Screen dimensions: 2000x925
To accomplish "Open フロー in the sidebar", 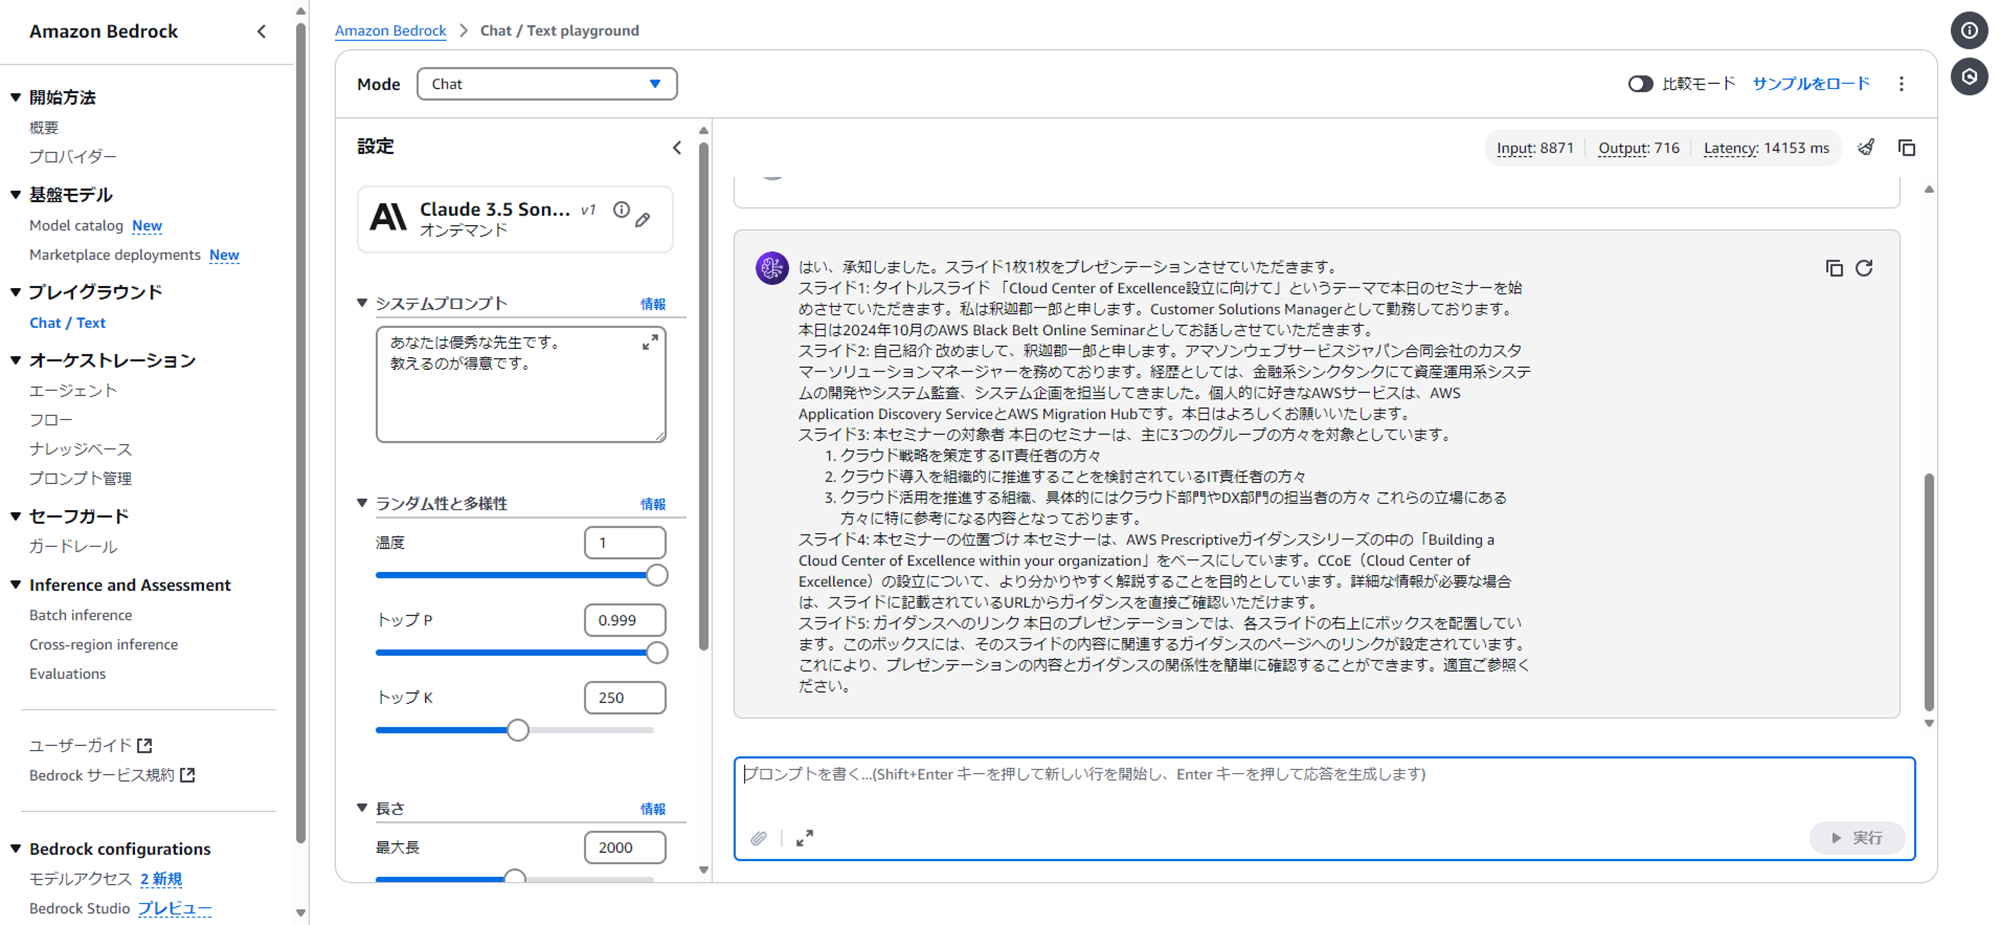I will tap(51, 420).
